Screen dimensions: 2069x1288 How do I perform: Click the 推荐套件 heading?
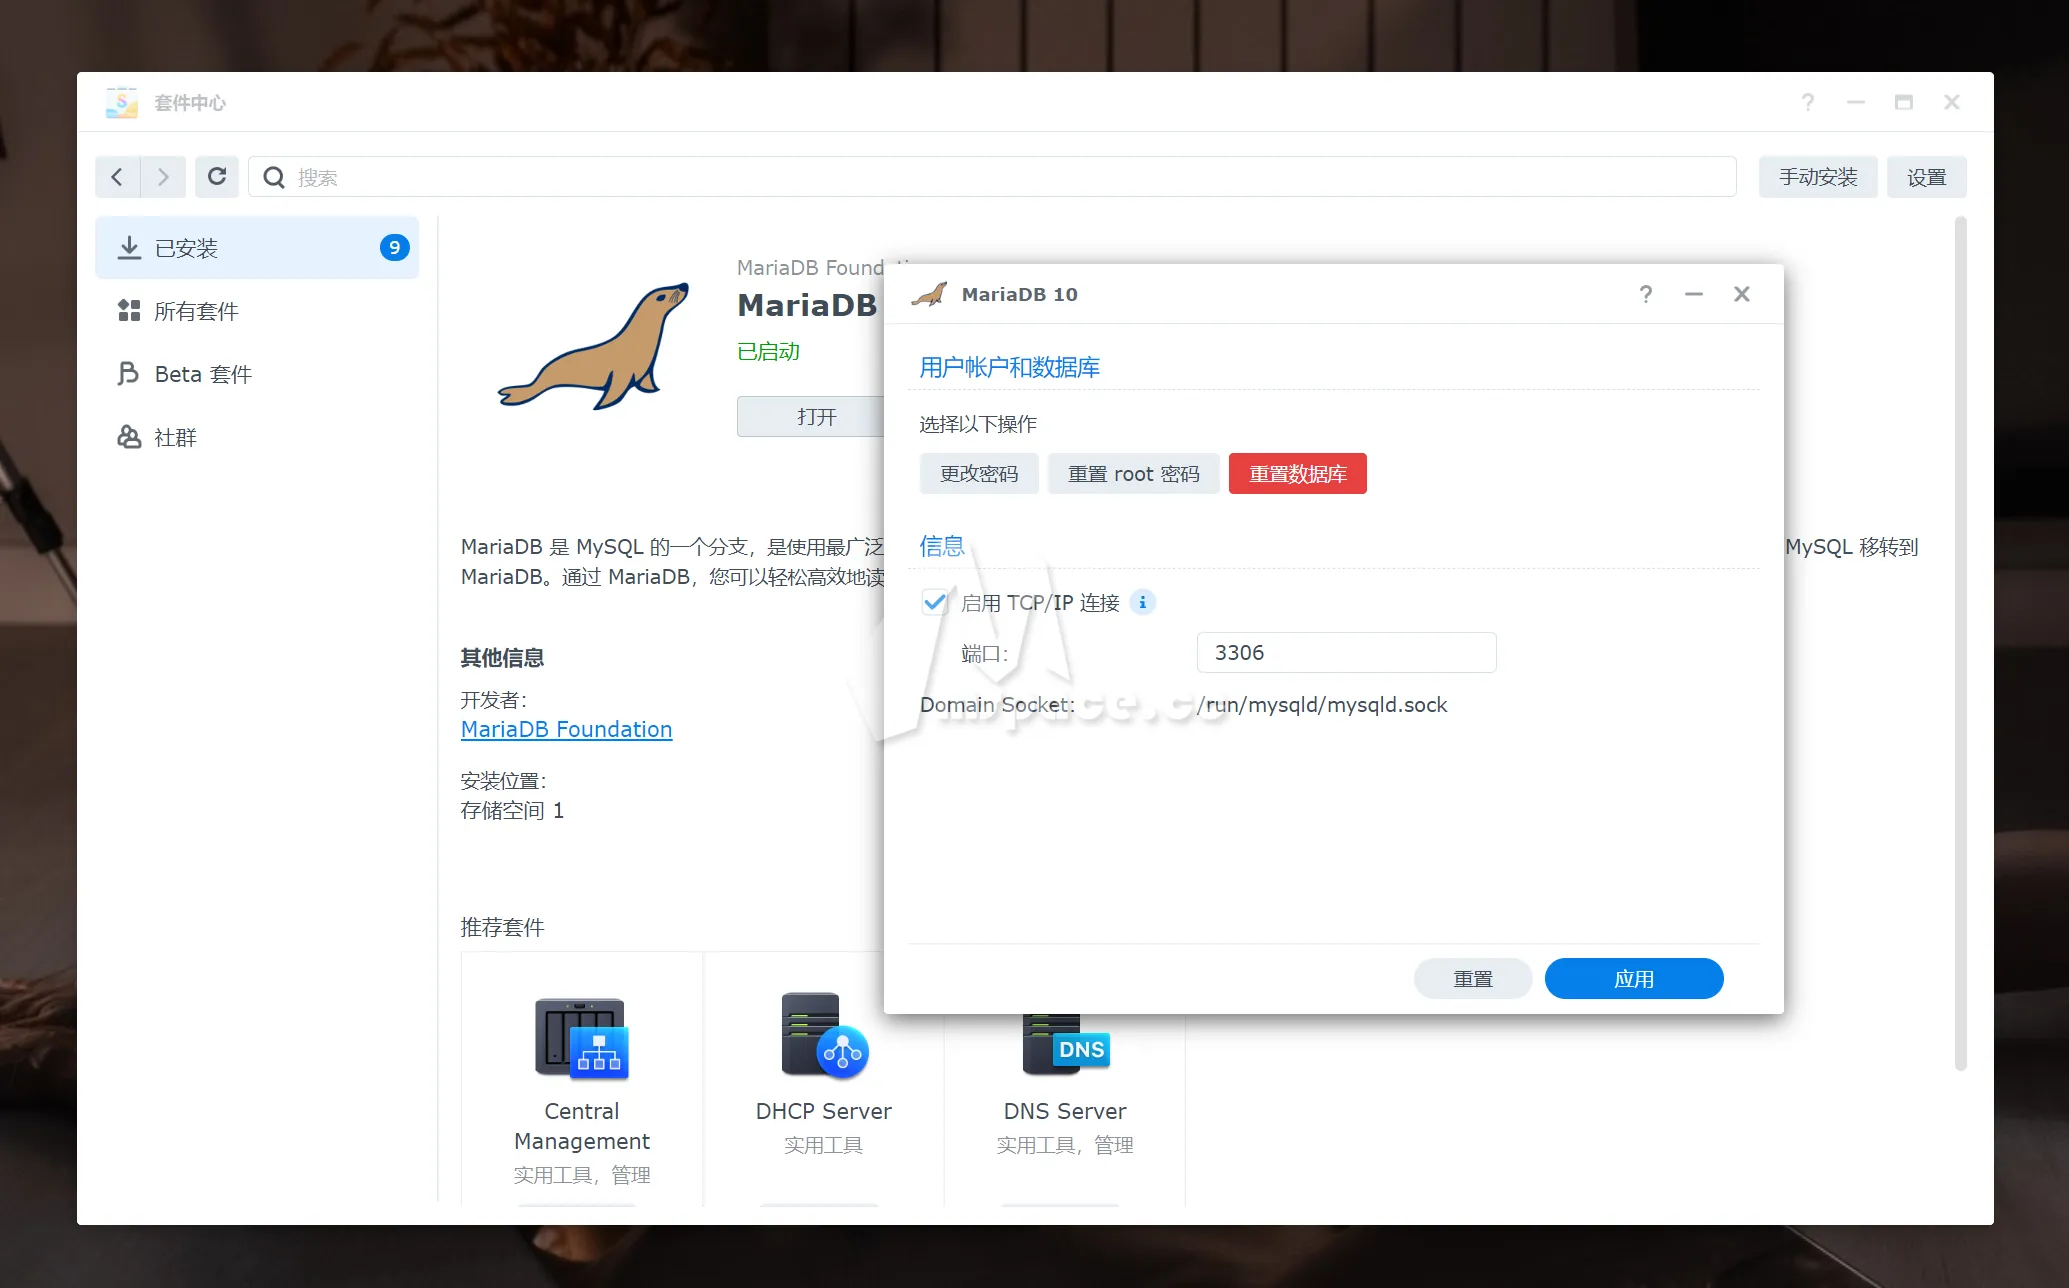[502, 927]
